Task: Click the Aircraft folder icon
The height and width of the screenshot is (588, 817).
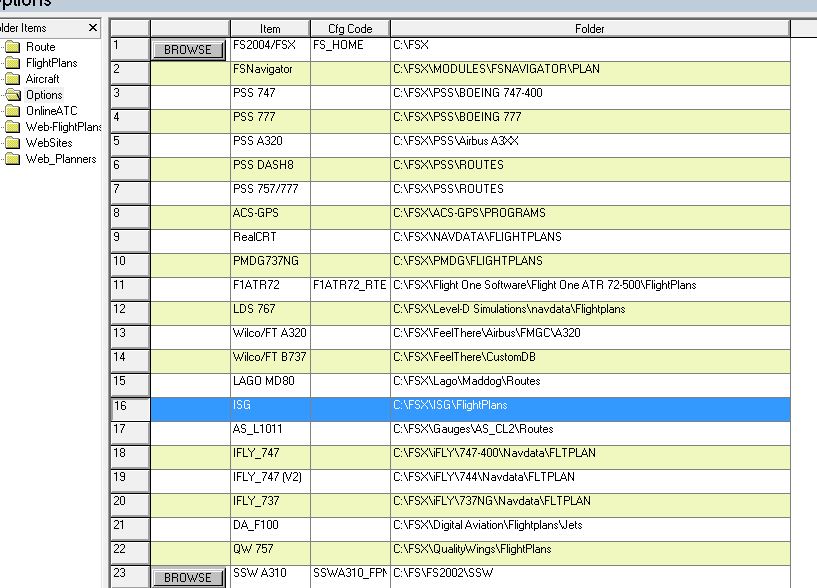Action: pyautogui.click(x=13, y=79)
